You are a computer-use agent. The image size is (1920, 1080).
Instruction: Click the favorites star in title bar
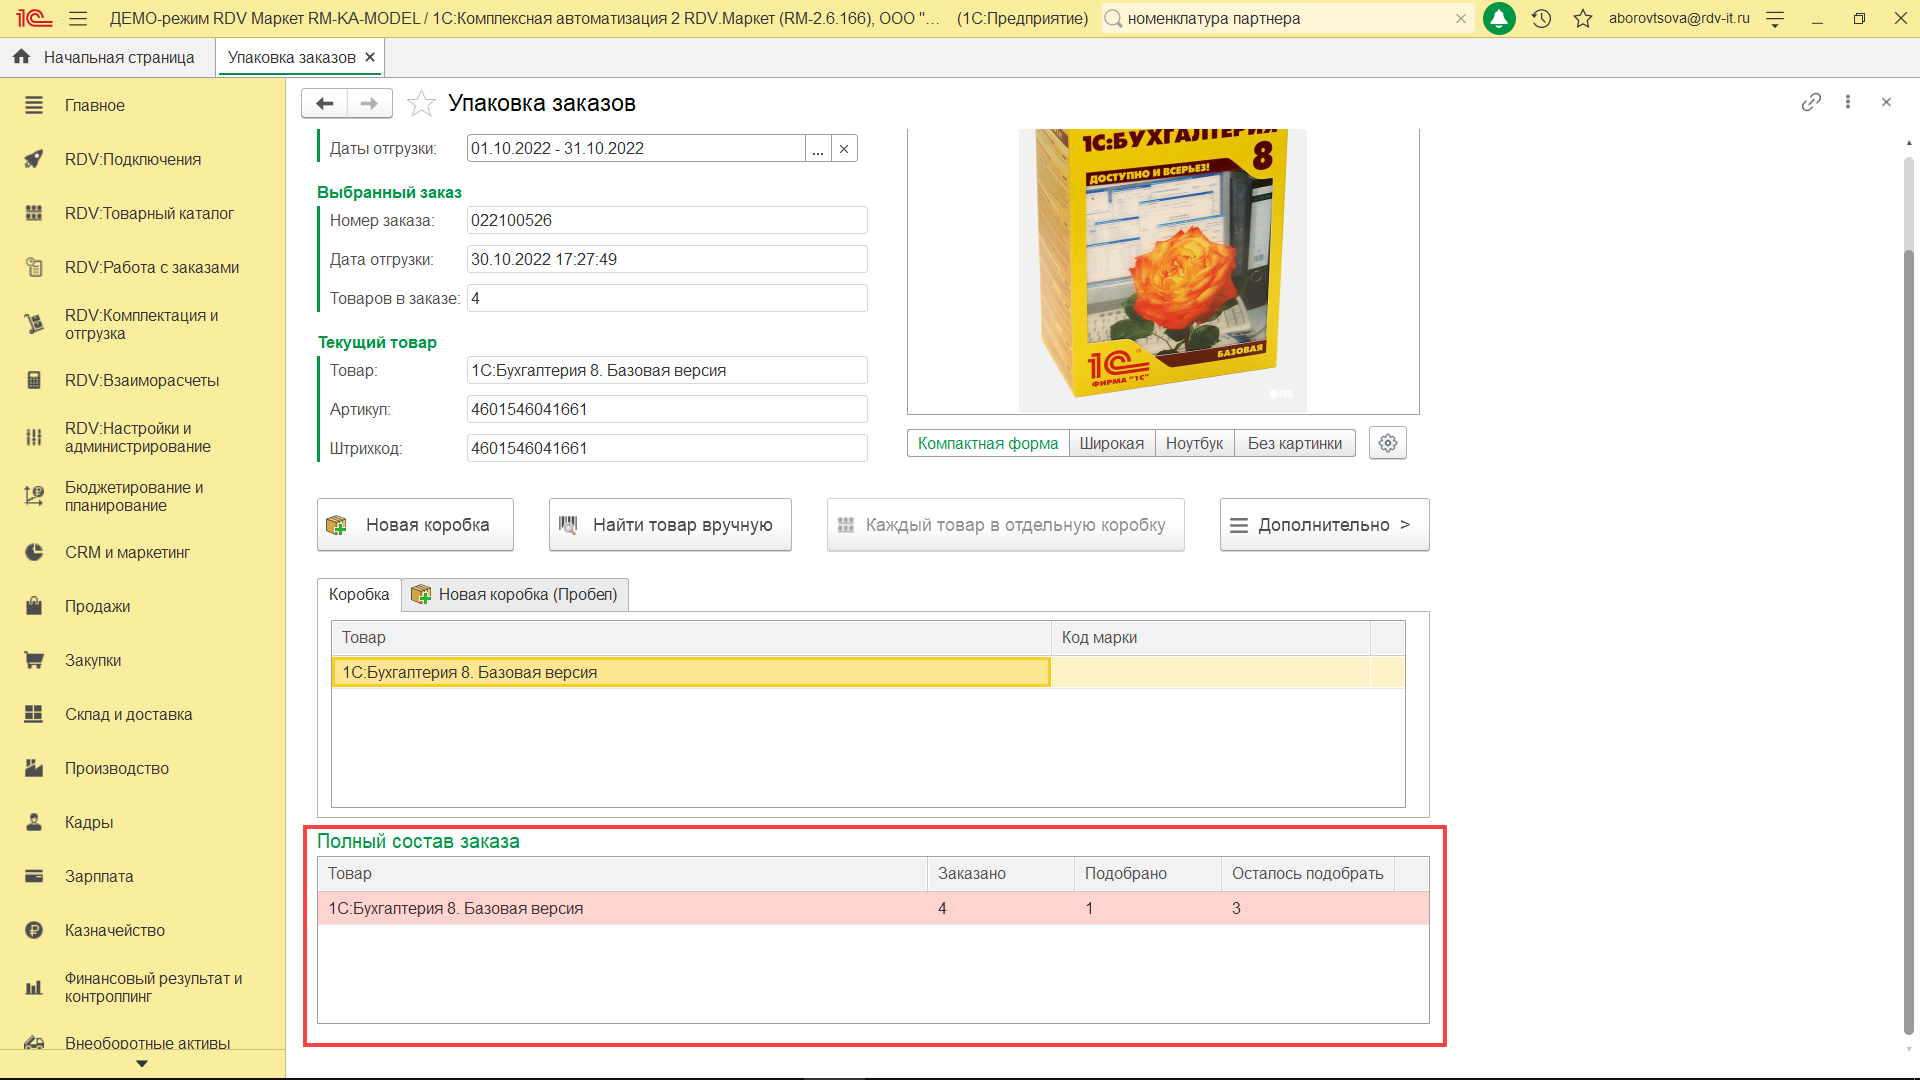click(1582, 18)
